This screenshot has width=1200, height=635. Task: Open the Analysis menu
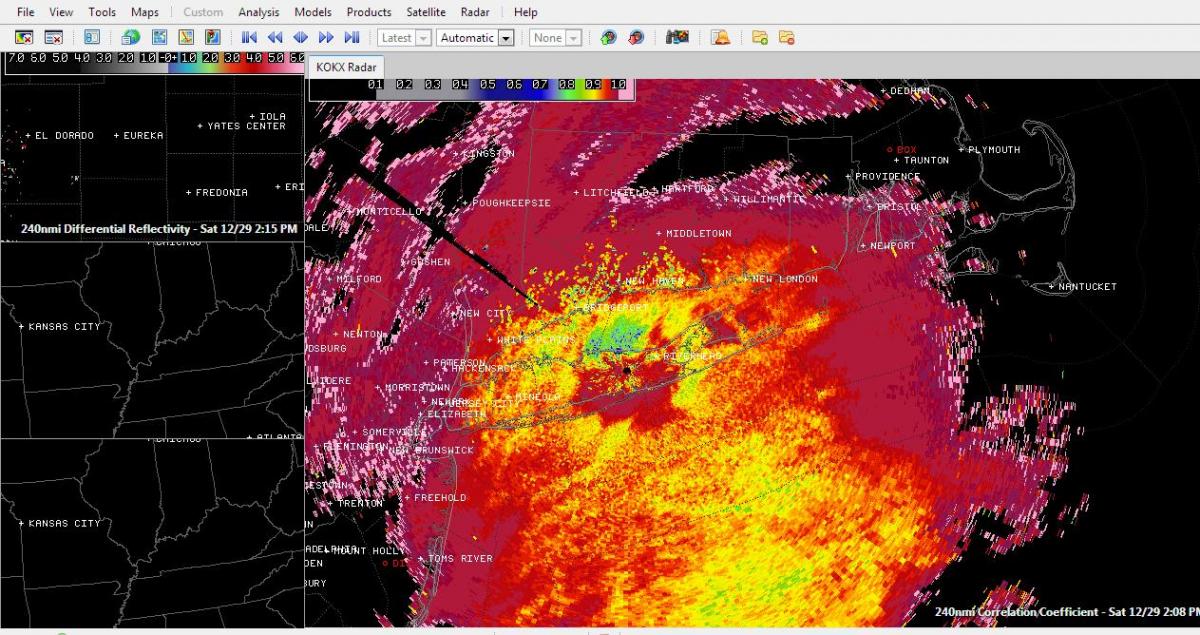coord(259,12)
